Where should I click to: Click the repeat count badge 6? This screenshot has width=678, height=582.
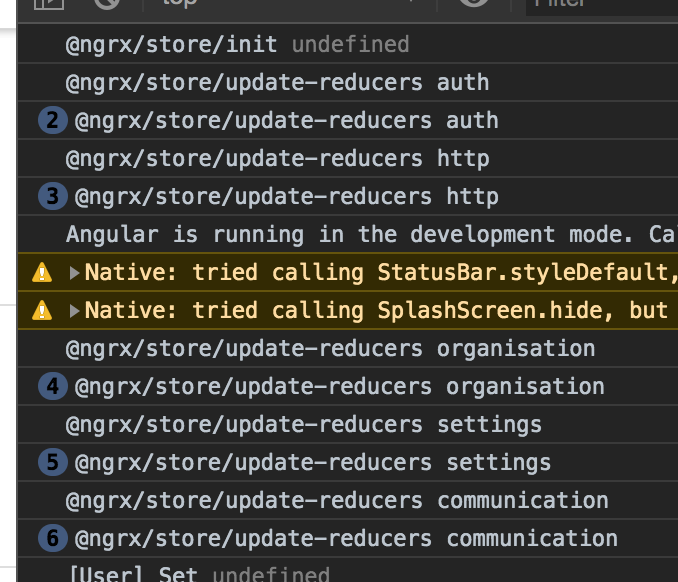53,538
